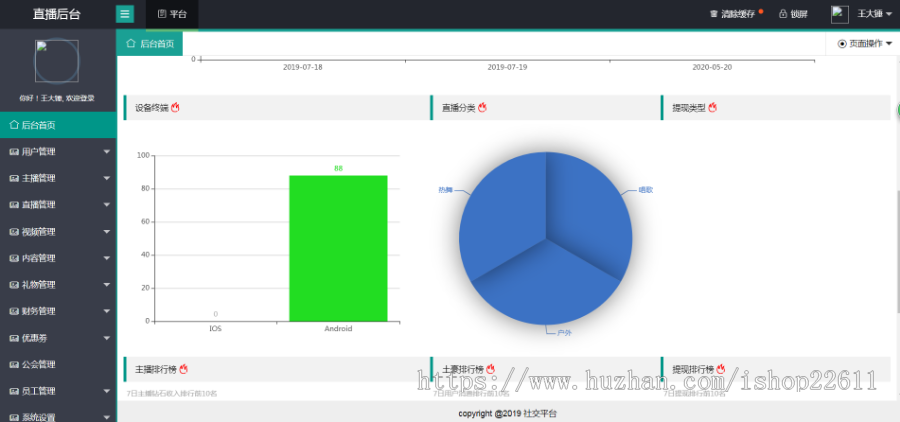Expand the 财务管理 arrow

click(x=107, y=311)
